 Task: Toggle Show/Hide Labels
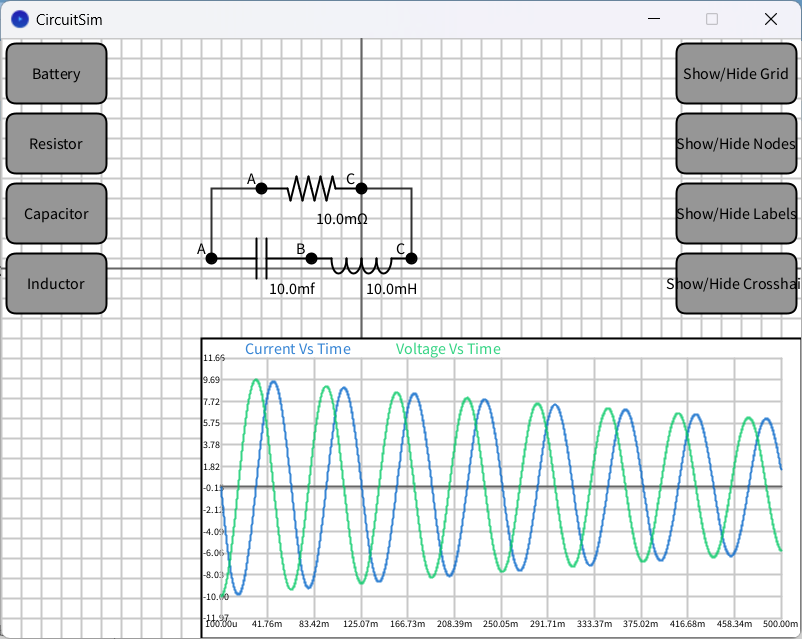pos(736,214)
